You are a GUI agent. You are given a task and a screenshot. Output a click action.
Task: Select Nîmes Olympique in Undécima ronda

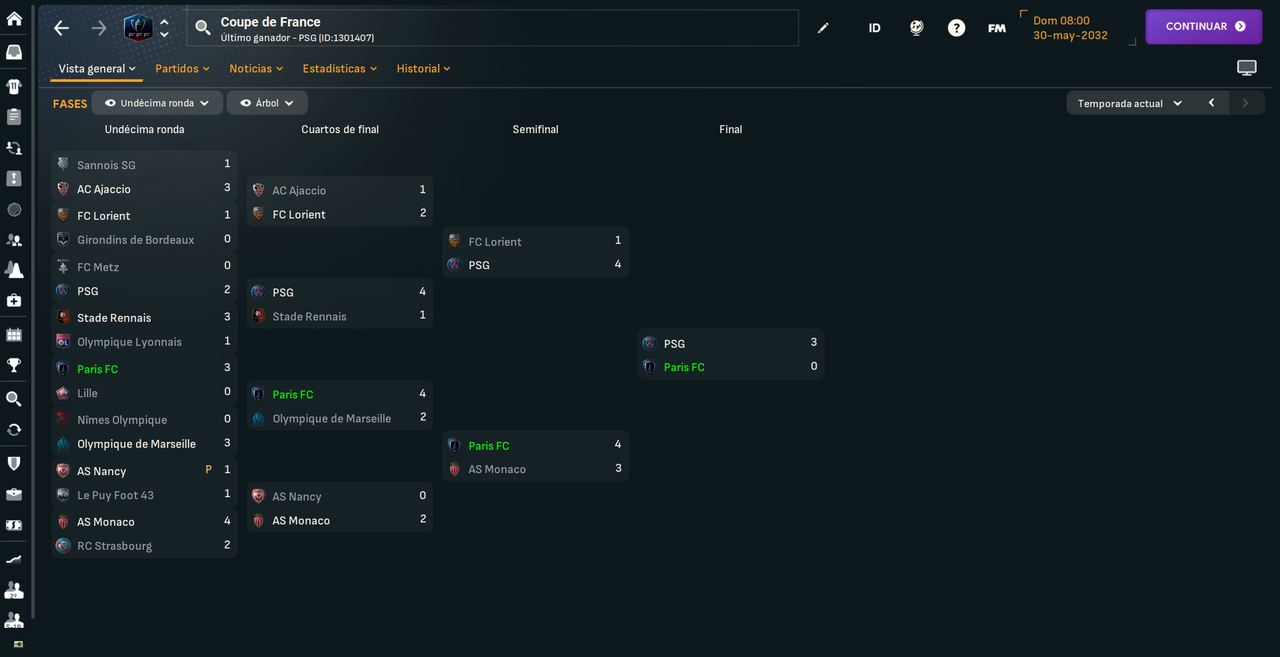(x=122, y=421)
